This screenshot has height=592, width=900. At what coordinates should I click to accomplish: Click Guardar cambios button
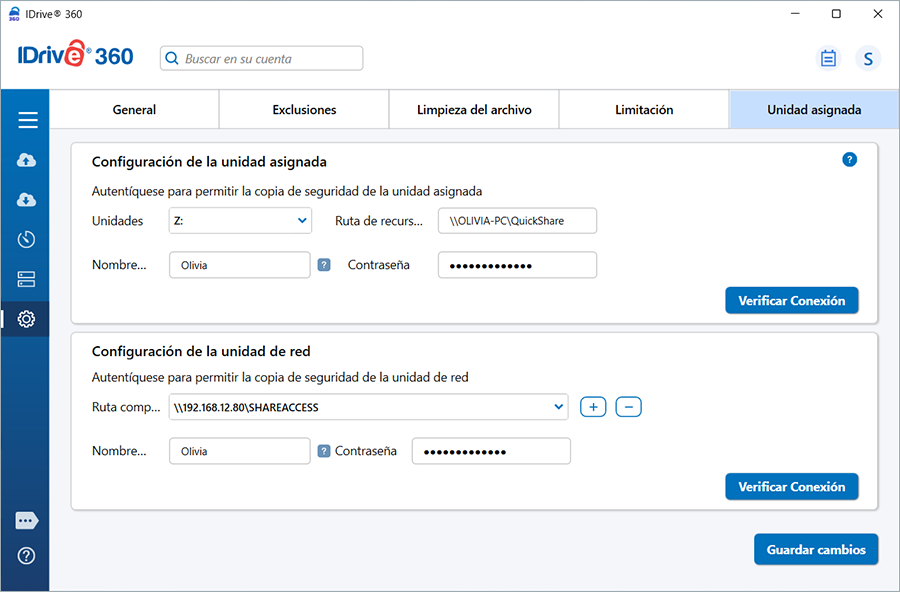816,550
